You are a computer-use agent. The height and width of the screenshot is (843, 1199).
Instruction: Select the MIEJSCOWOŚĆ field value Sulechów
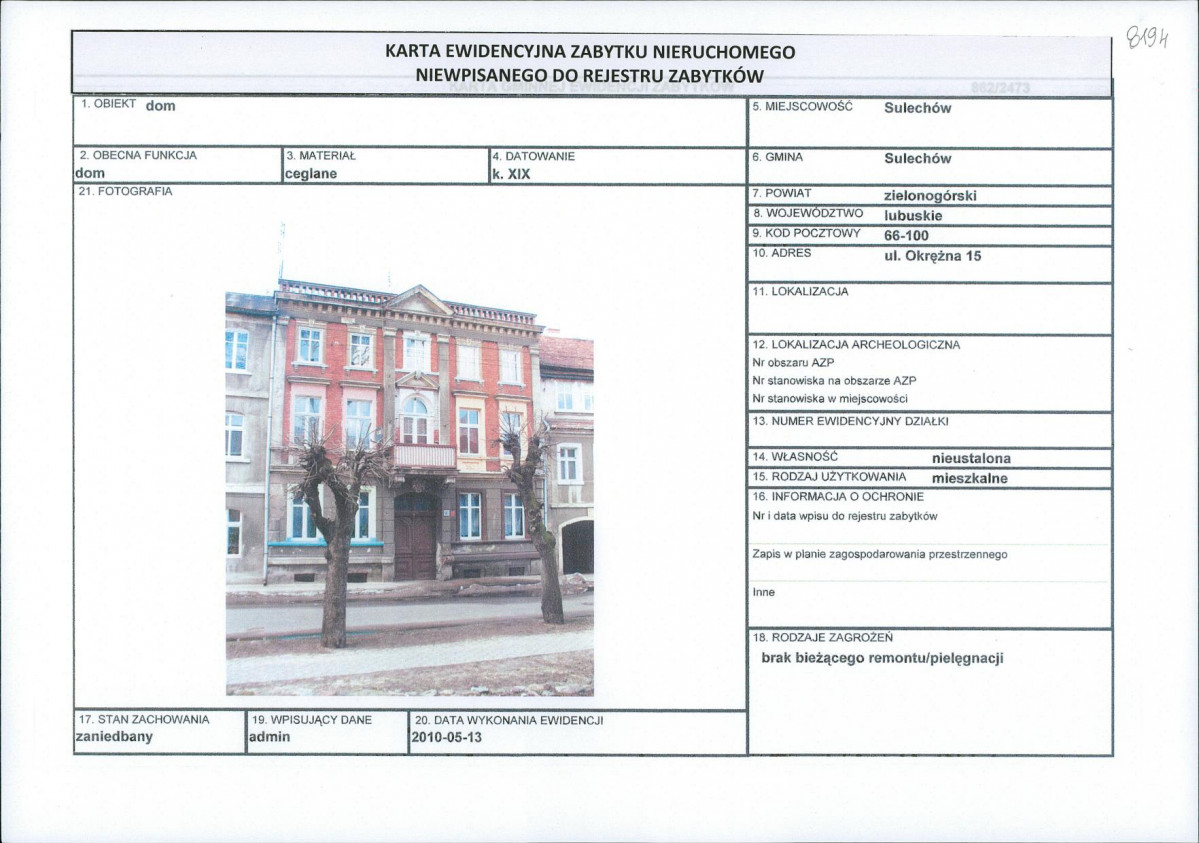(x=917, y=108)
